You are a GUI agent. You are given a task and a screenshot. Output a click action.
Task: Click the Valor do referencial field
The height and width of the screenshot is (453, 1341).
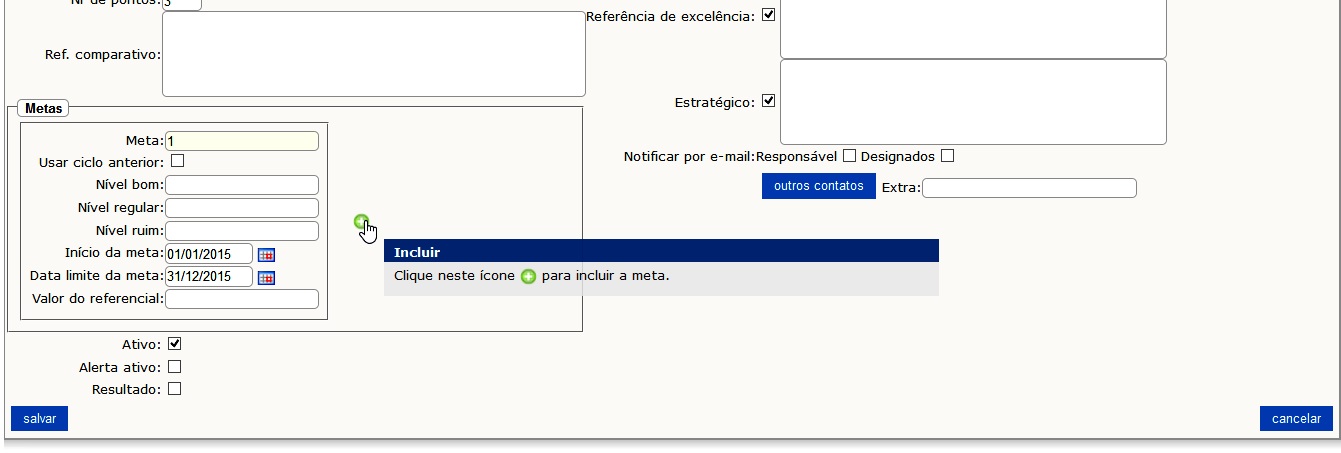pos(241,299)
